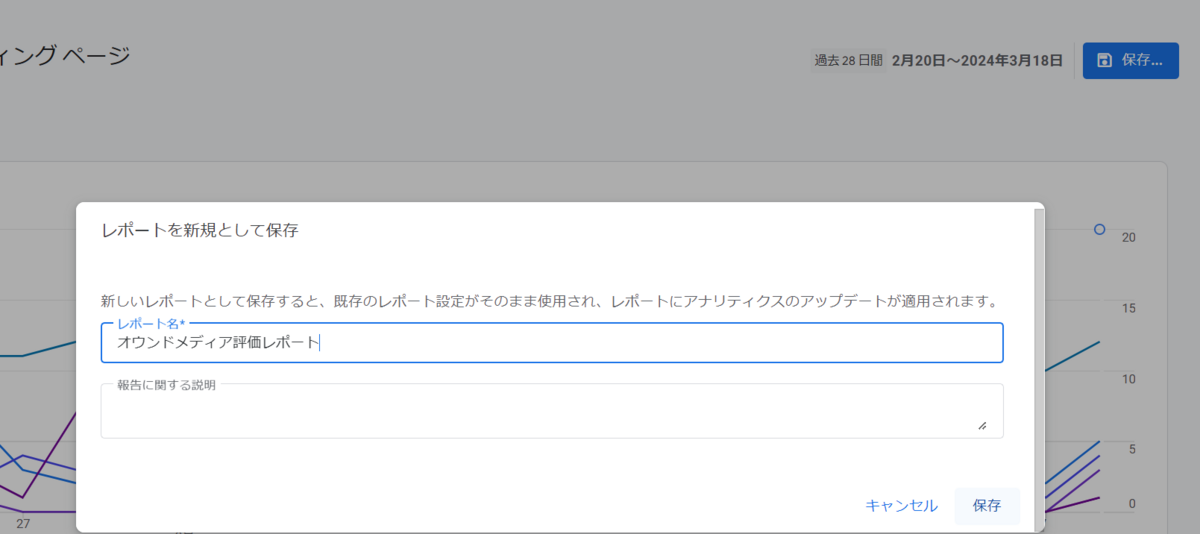Image resolution: width=1200 pixels, height=534 pixels.
Task: Click キャンセル to dismiss the dialog
Action: click(902, 506)
